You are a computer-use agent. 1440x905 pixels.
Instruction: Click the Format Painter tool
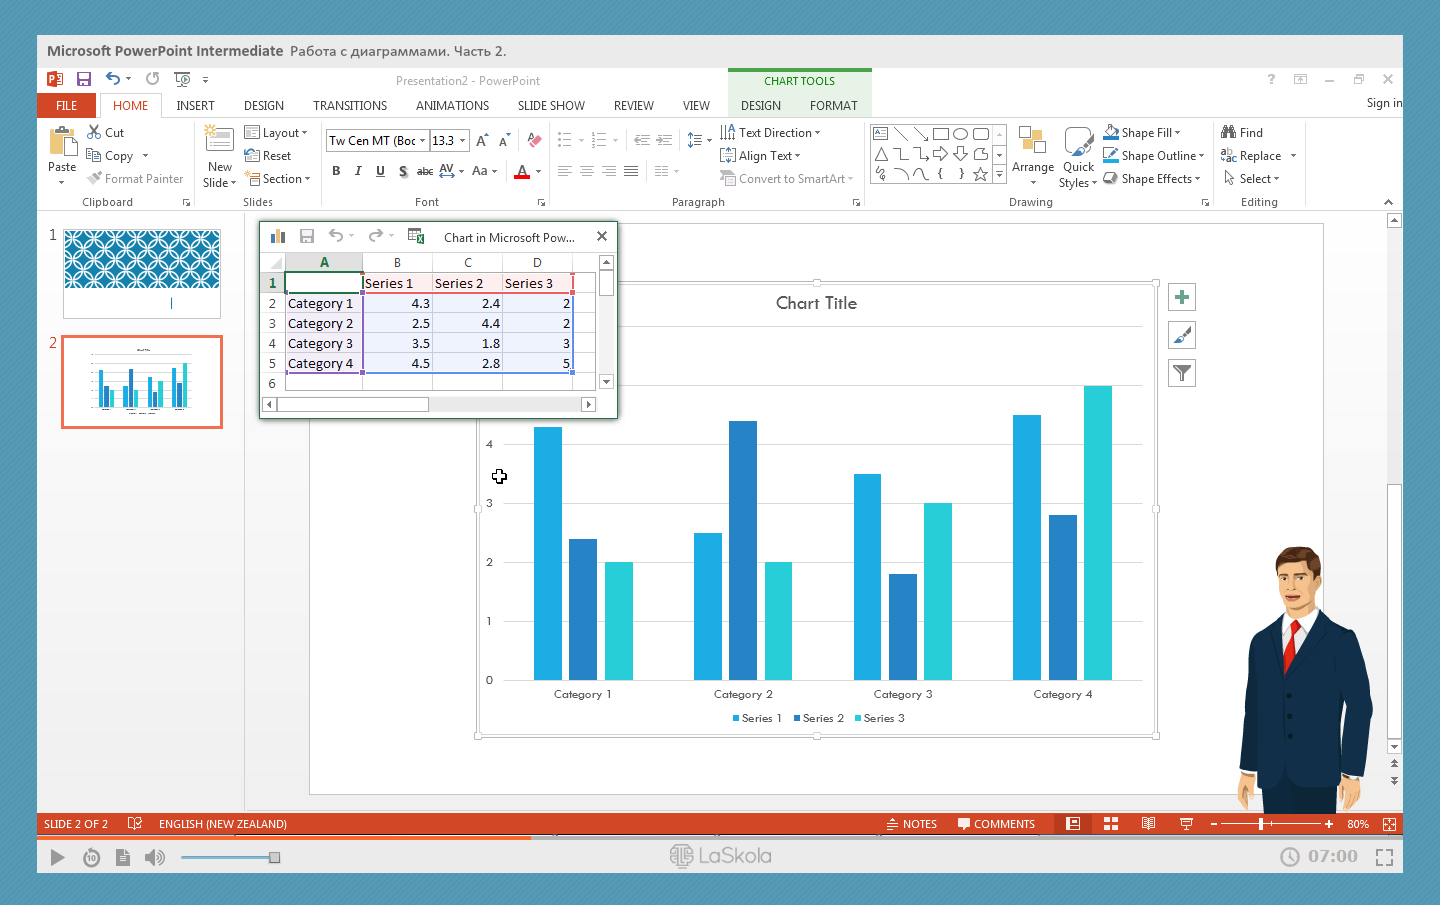tap(135, 179)
